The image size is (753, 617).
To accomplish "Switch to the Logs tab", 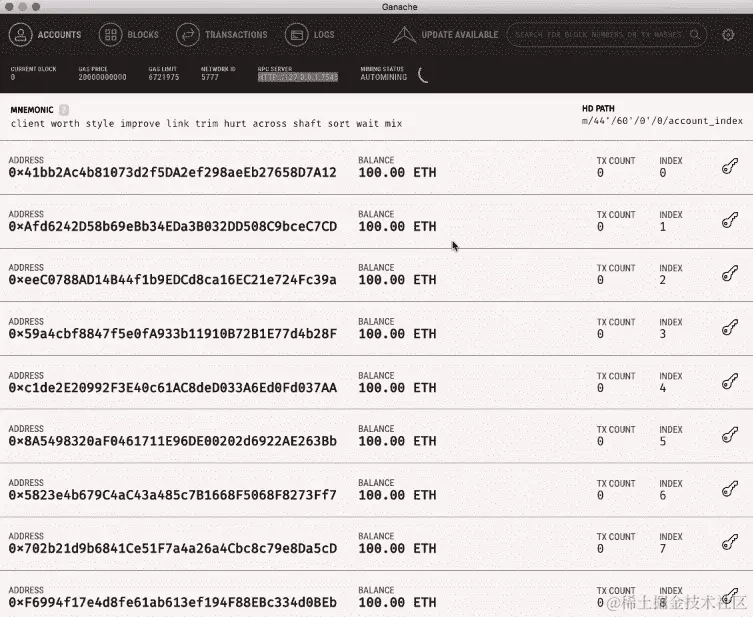I will click(309, 35).
